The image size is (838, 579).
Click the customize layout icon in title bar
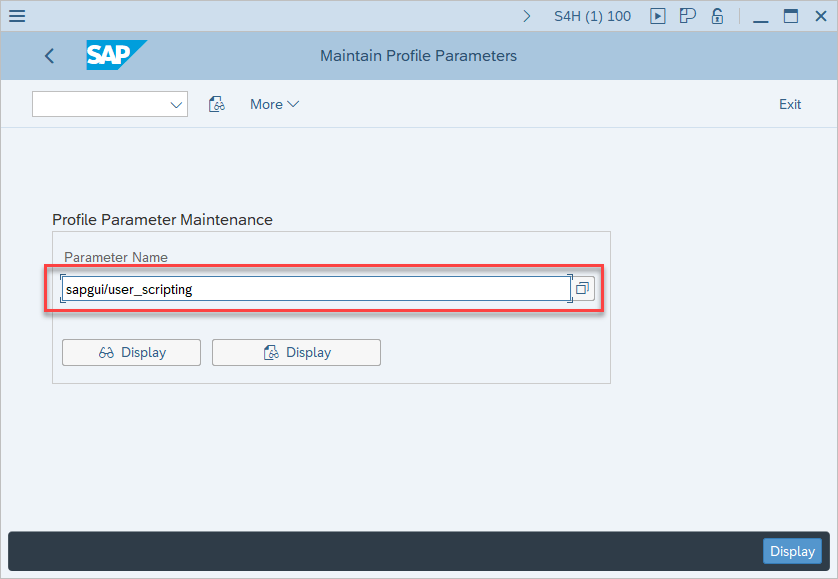coord(687,16)
